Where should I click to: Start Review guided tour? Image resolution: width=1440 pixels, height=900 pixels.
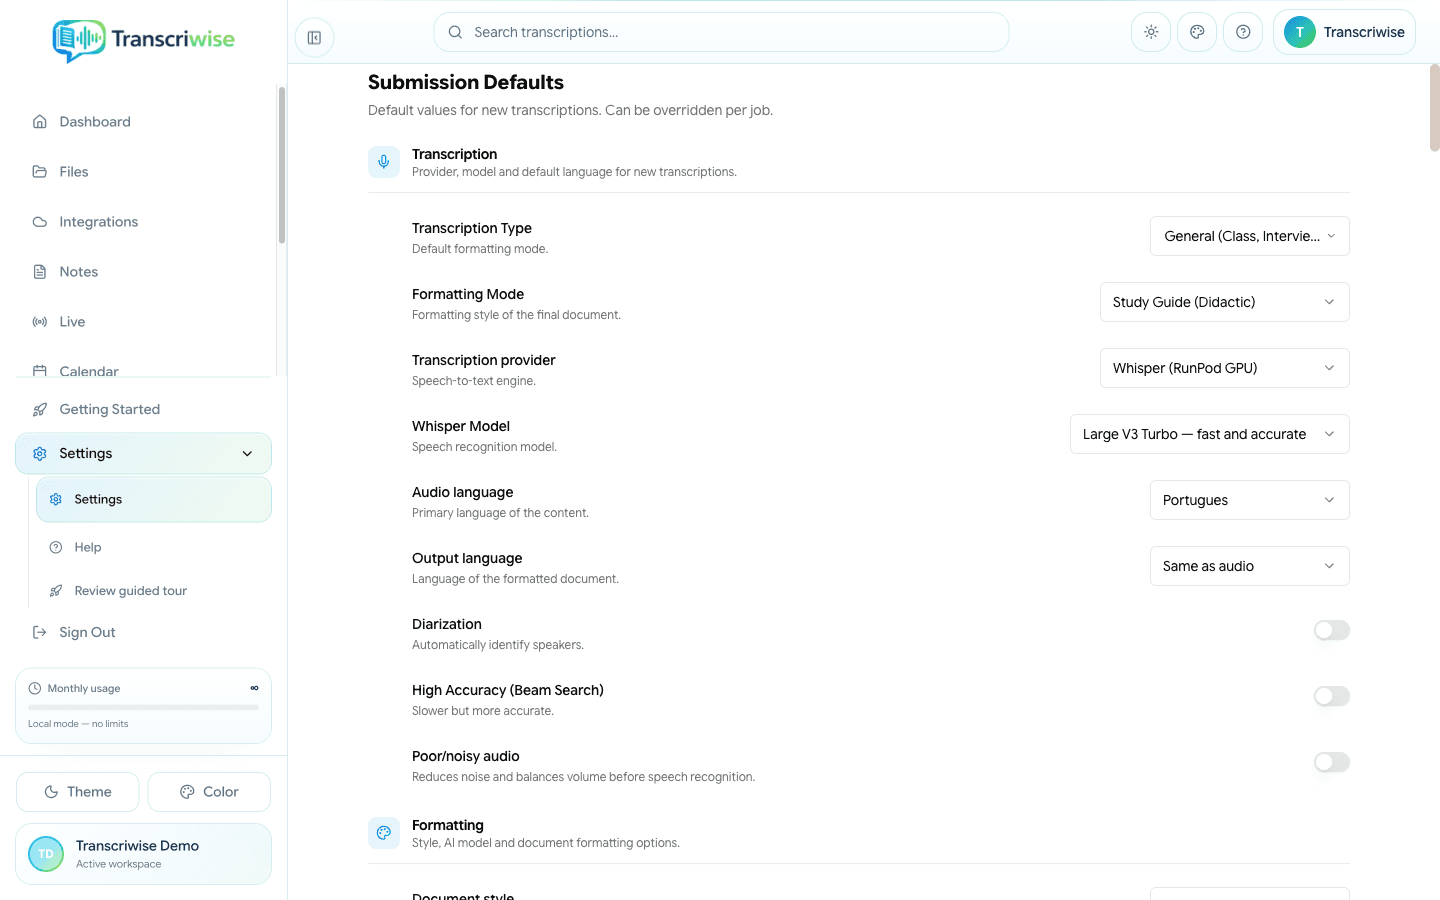154,591
